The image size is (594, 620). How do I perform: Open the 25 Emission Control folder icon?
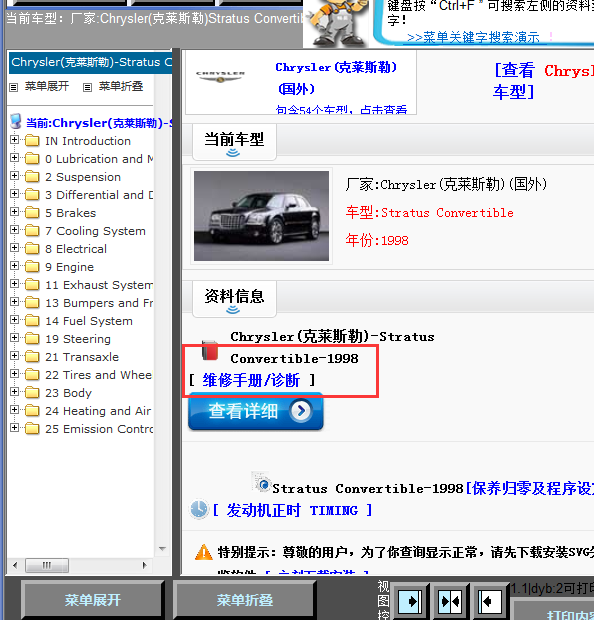click(32, 429)
